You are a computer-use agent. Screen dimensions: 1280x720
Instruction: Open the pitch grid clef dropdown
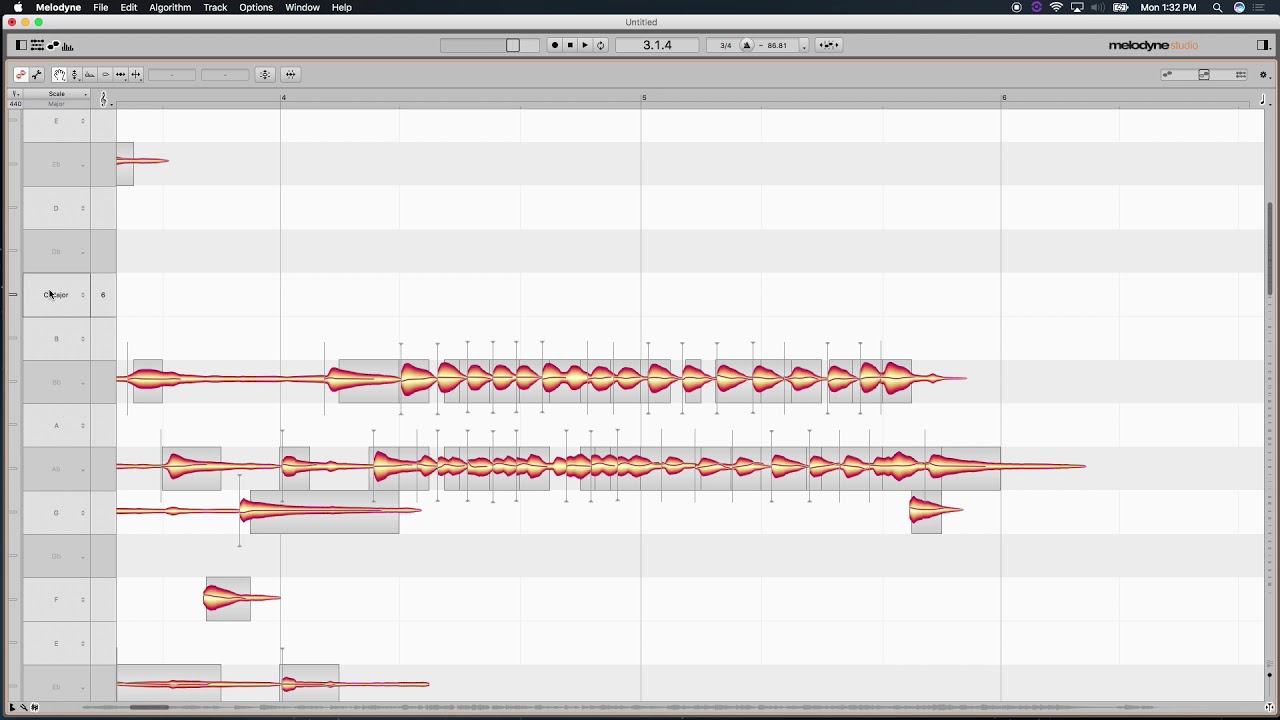(x=103, y=98)
